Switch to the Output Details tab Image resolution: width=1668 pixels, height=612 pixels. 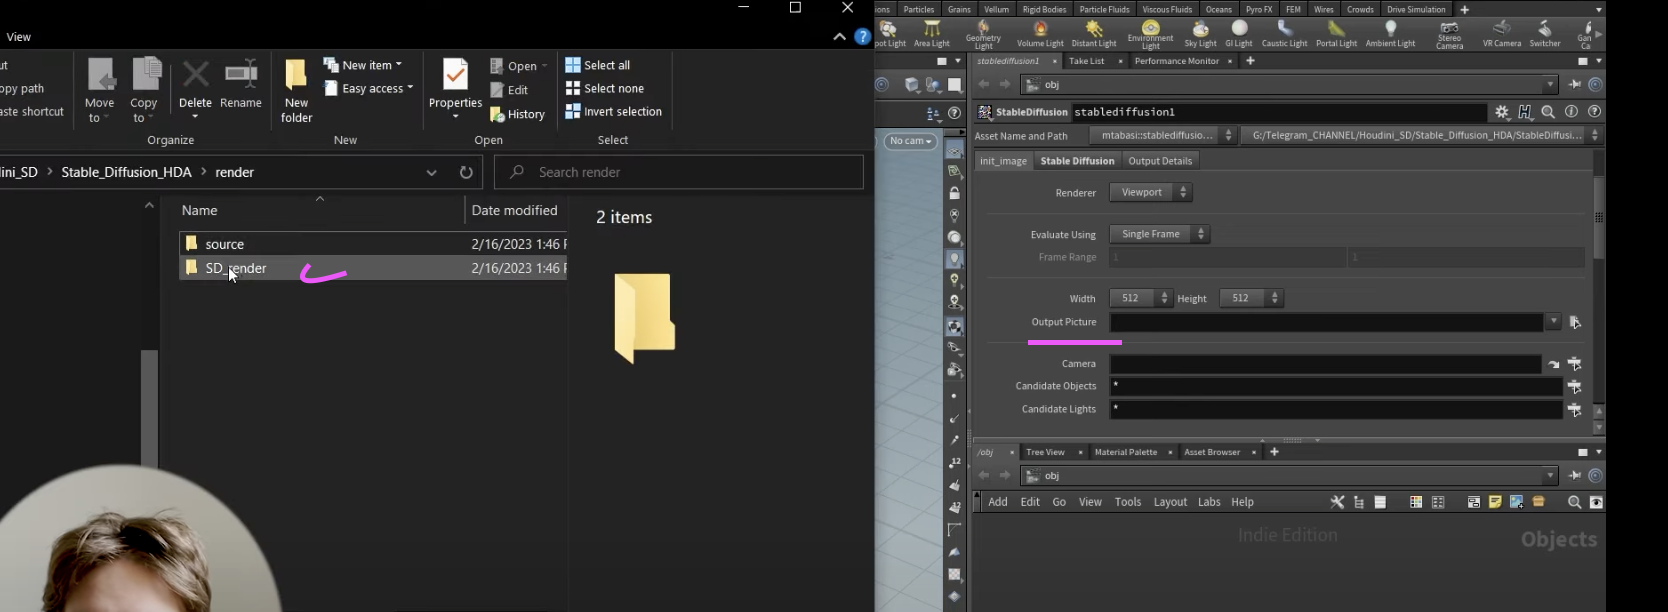coord(1160,161)
